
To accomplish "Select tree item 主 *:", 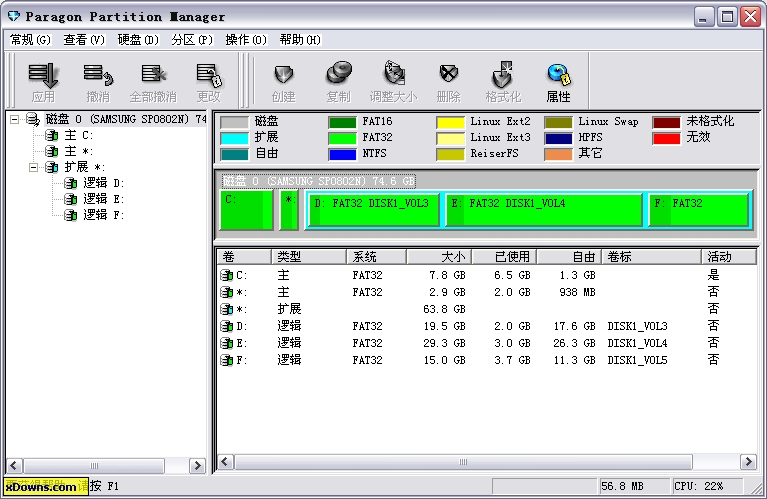I will coord(78,151).
